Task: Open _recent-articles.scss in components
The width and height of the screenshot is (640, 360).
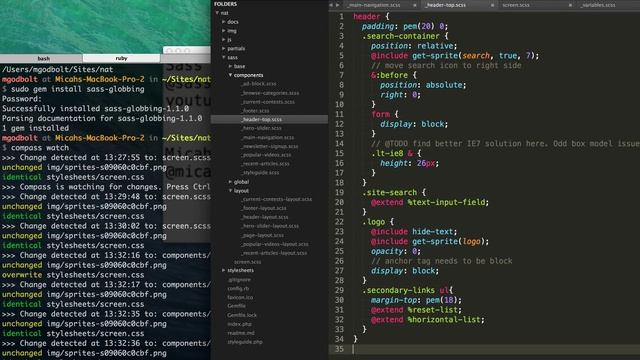Action: (265, 164)
